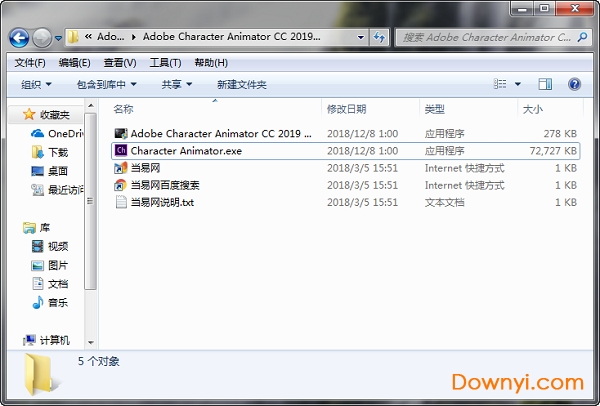
Task: Open the blue help question mark icon
Action: pos(574,85)
